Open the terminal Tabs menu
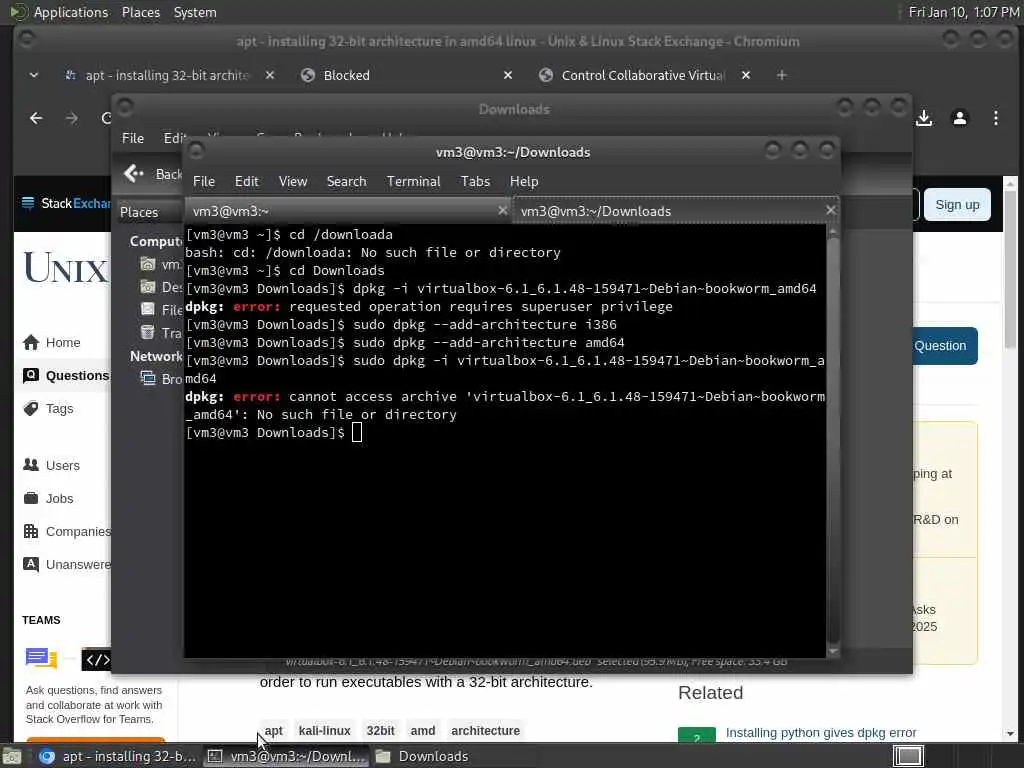This screenshot has width=1024, height=768. (475, 182)
